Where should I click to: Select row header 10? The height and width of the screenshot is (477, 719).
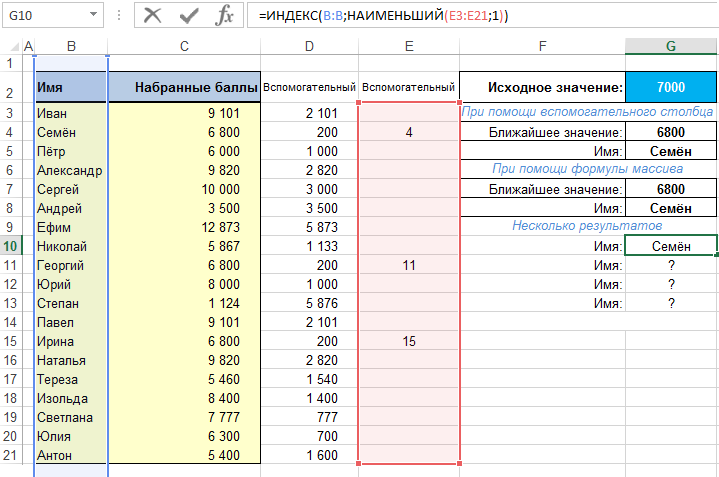point(11,246)
